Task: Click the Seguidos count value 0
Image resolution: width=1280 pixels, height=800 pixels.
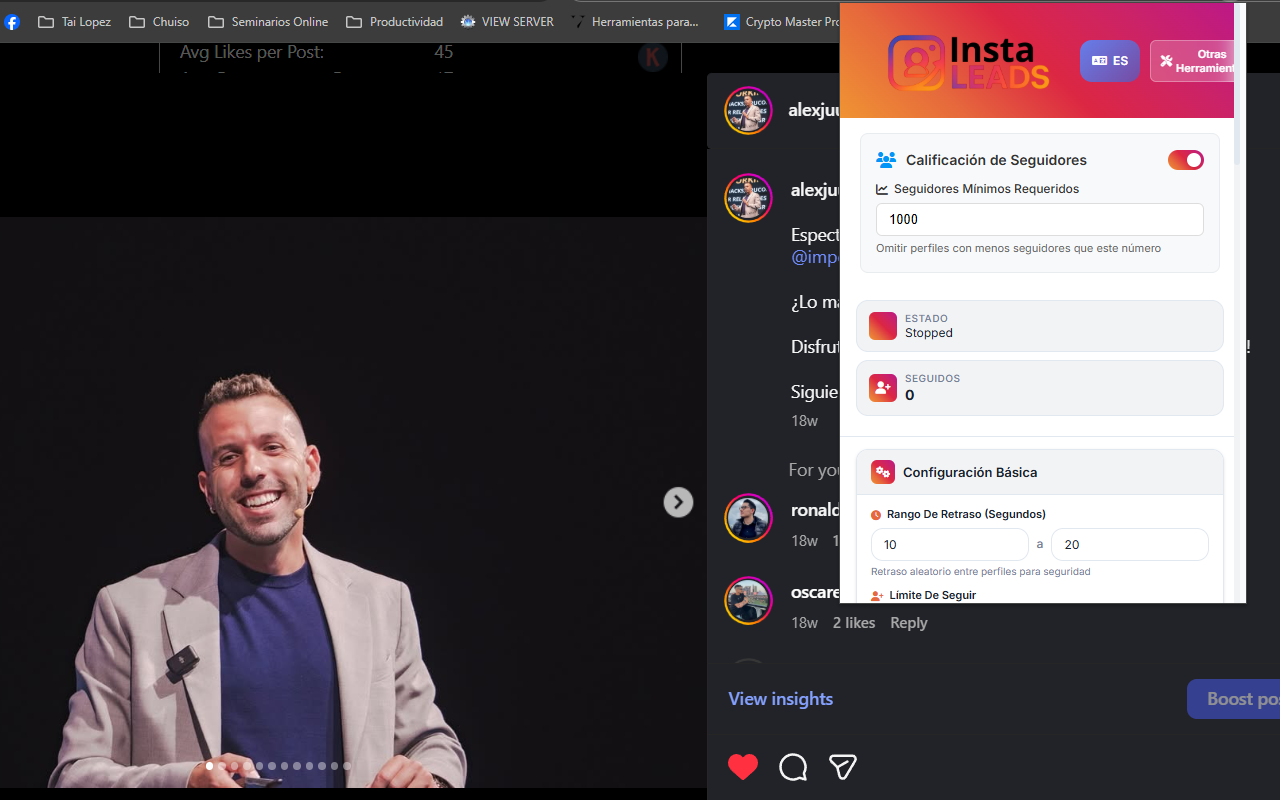Action: 909,395
